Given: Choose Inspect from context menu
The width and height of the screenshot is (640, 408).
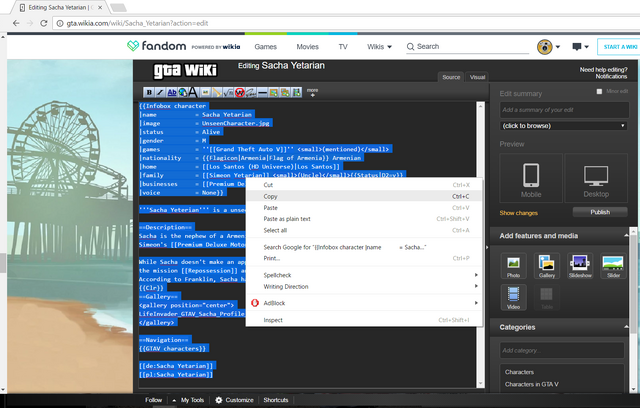Looking at the screenshot, I should coord(364,320).
